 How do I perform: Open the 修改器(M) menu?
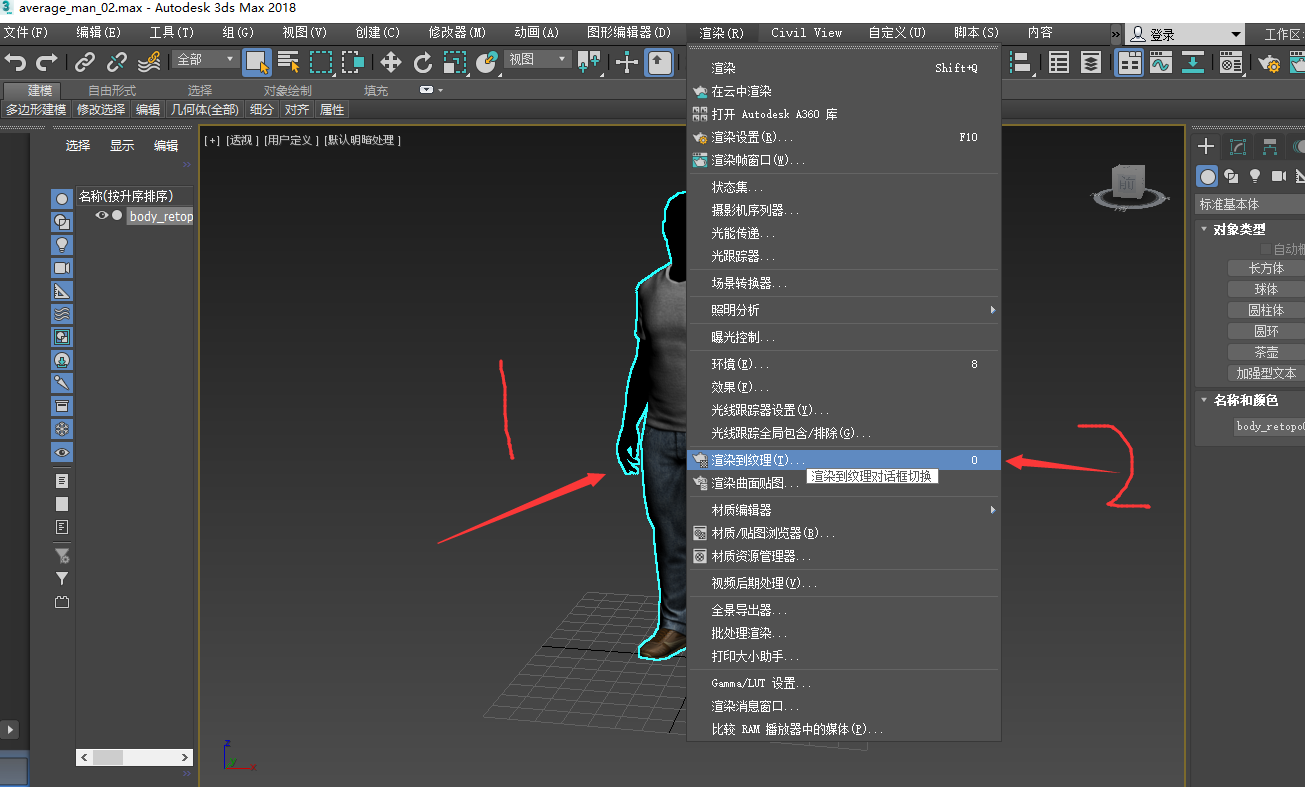pyautogui.click(x=457, y=33)
